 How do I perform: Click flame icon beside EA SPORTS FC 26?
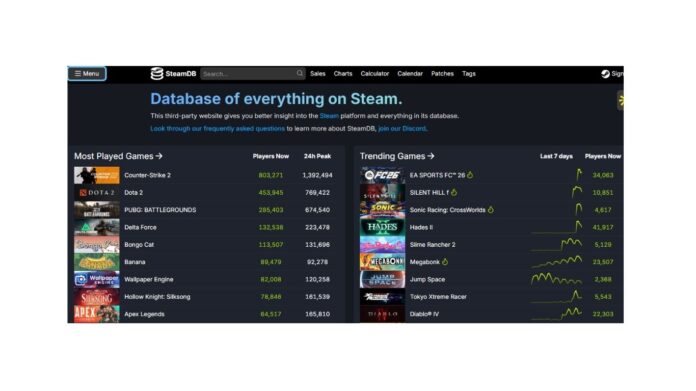470,175
